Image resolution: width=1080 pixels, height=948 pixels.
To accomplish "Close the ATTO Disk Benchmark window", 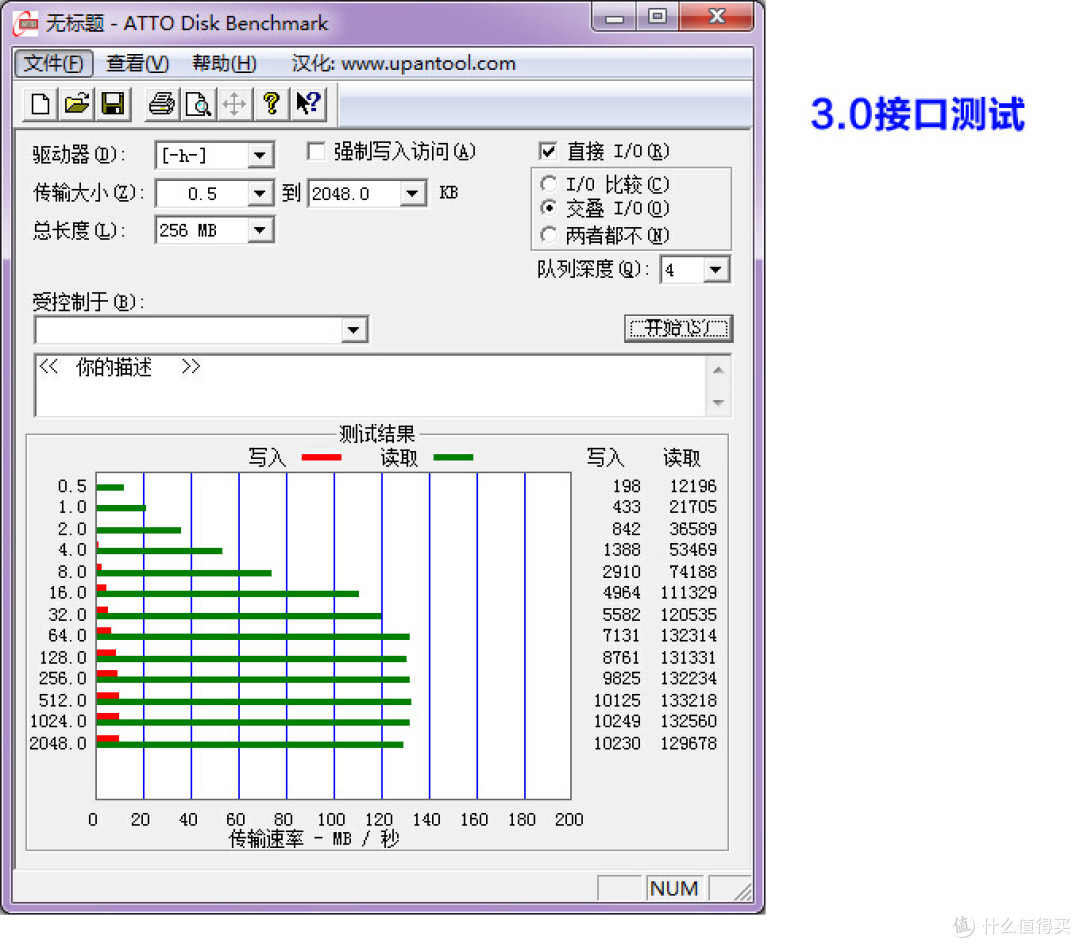I will tap(716, 17).
